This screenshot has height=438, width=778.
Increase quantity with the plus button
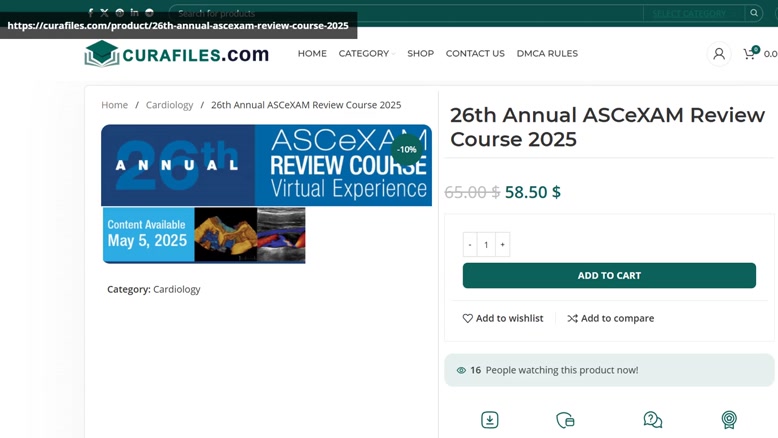point(503,245)
